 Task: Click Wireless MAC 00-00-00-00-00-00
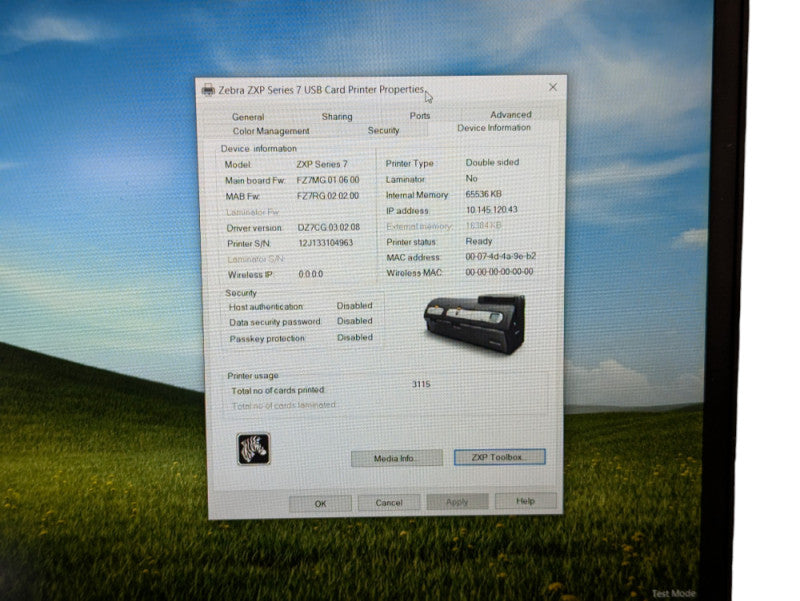(499, 272)
